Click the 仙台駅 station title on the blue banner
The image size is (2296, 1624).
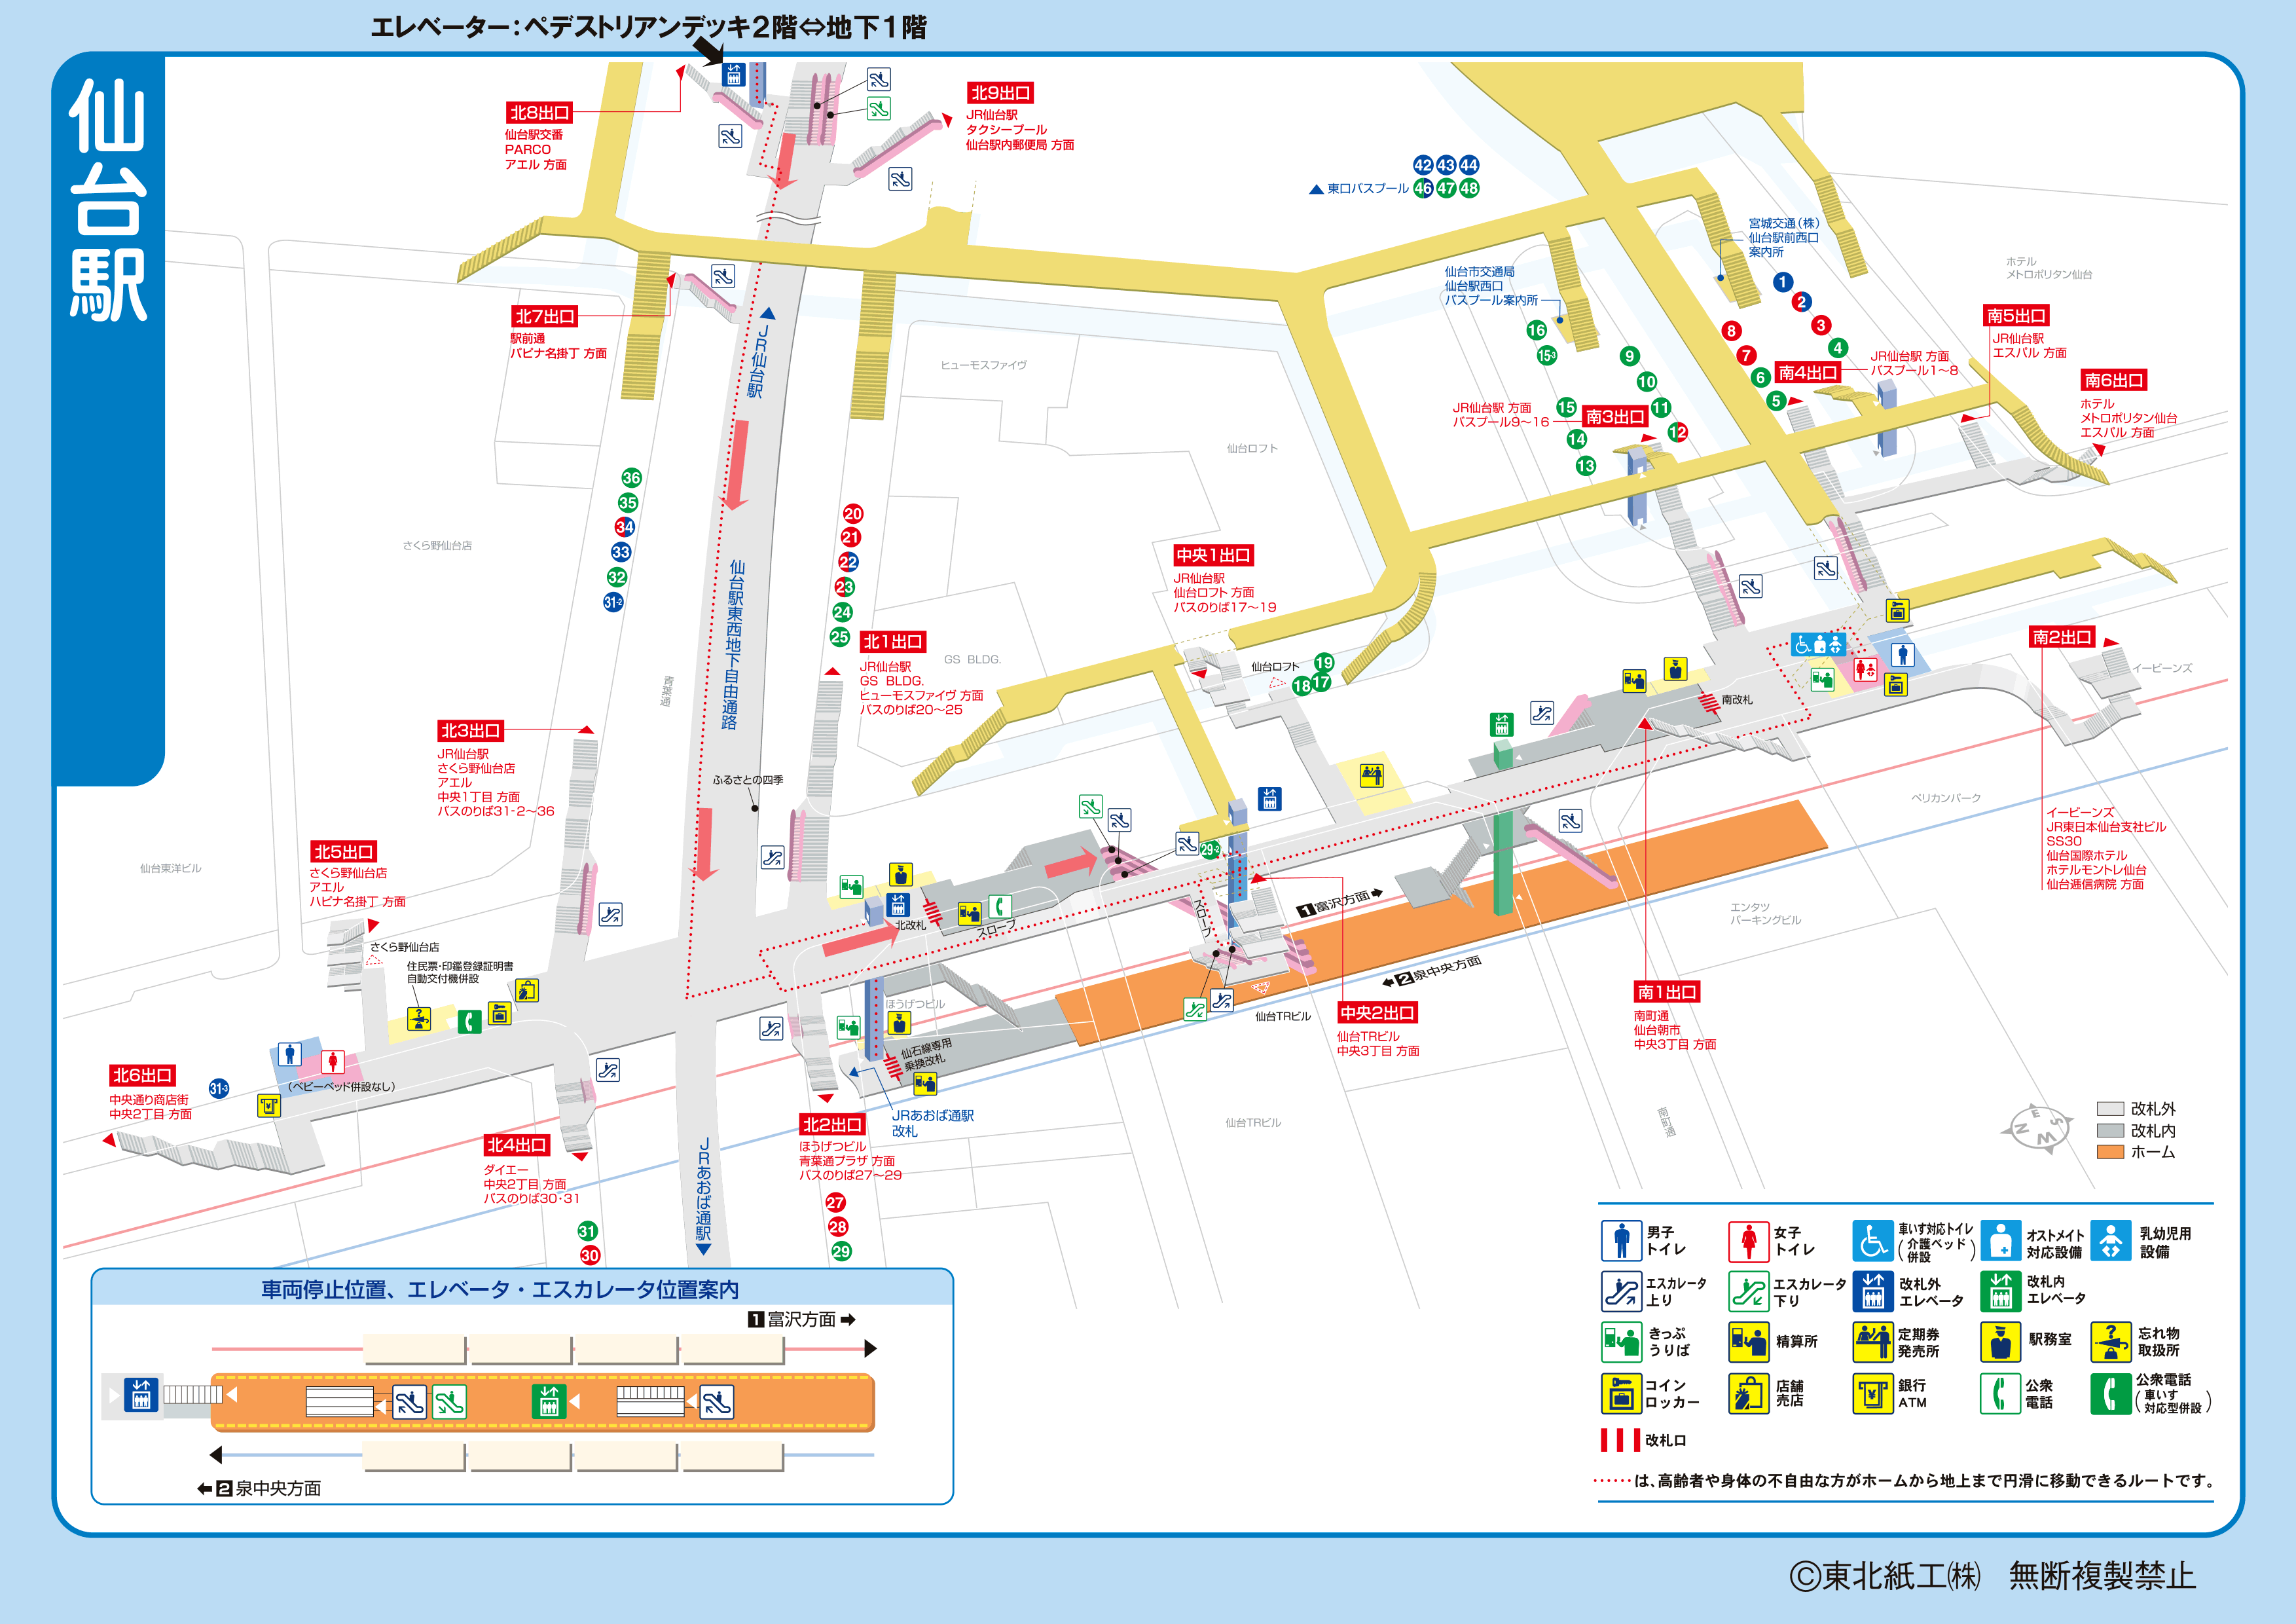108,200
